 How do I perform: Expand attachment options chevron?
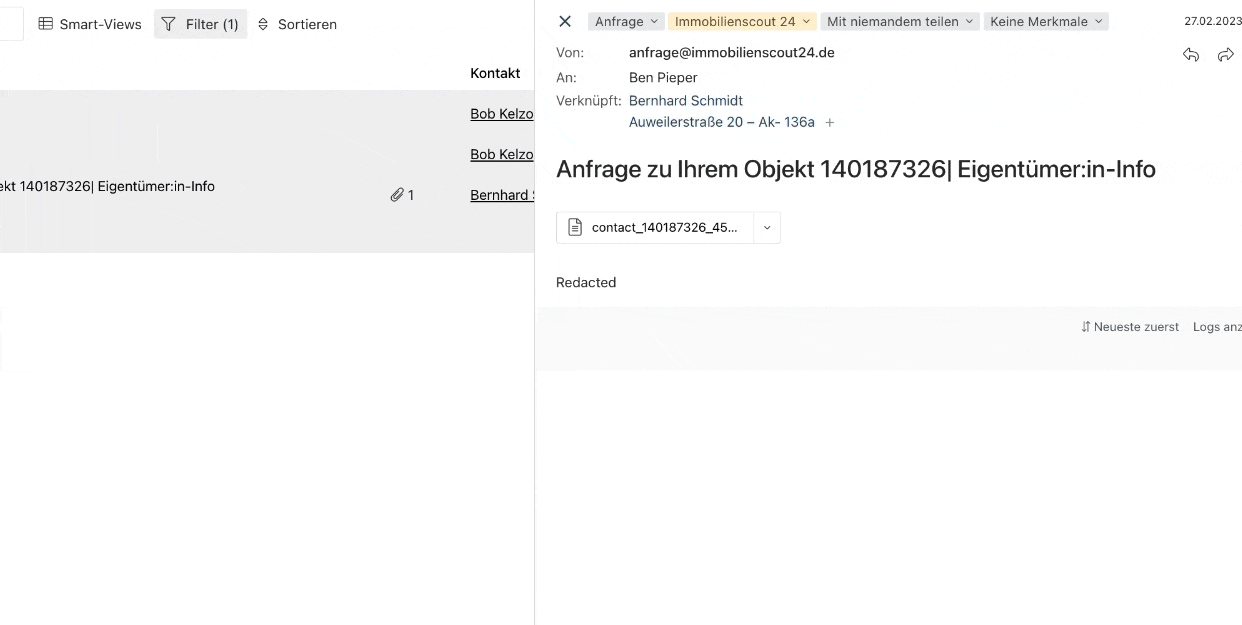tap(767, 227)
